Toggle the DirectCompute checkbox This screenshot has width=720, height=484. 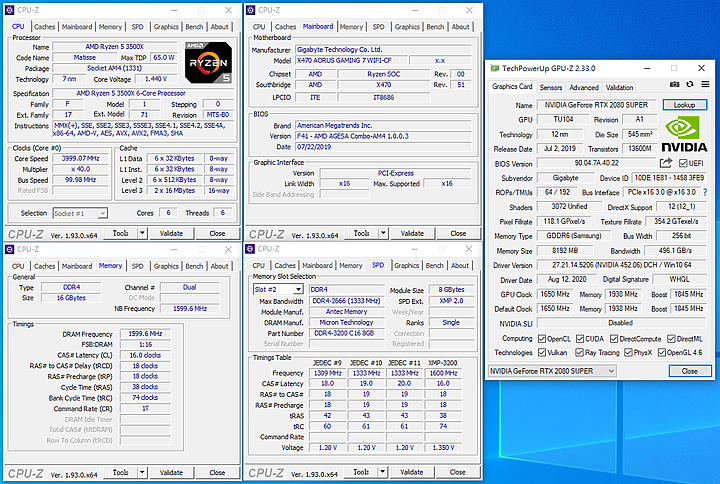tap(614, 339)
